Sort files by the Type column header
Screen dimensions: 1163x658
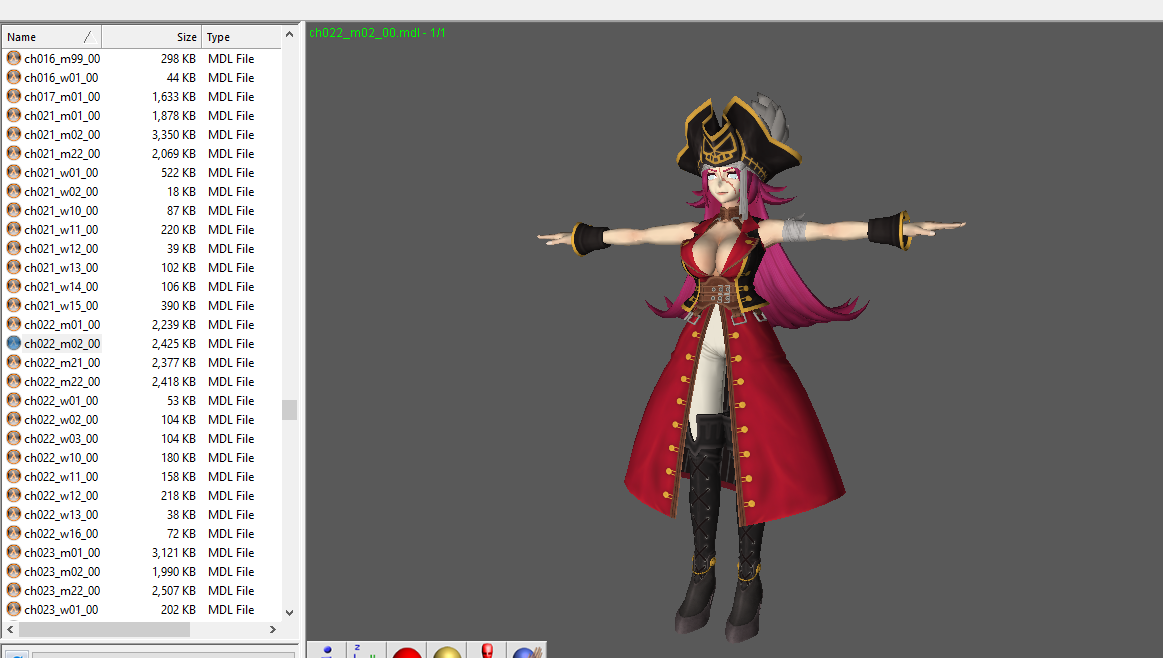[x=241, y=37]
